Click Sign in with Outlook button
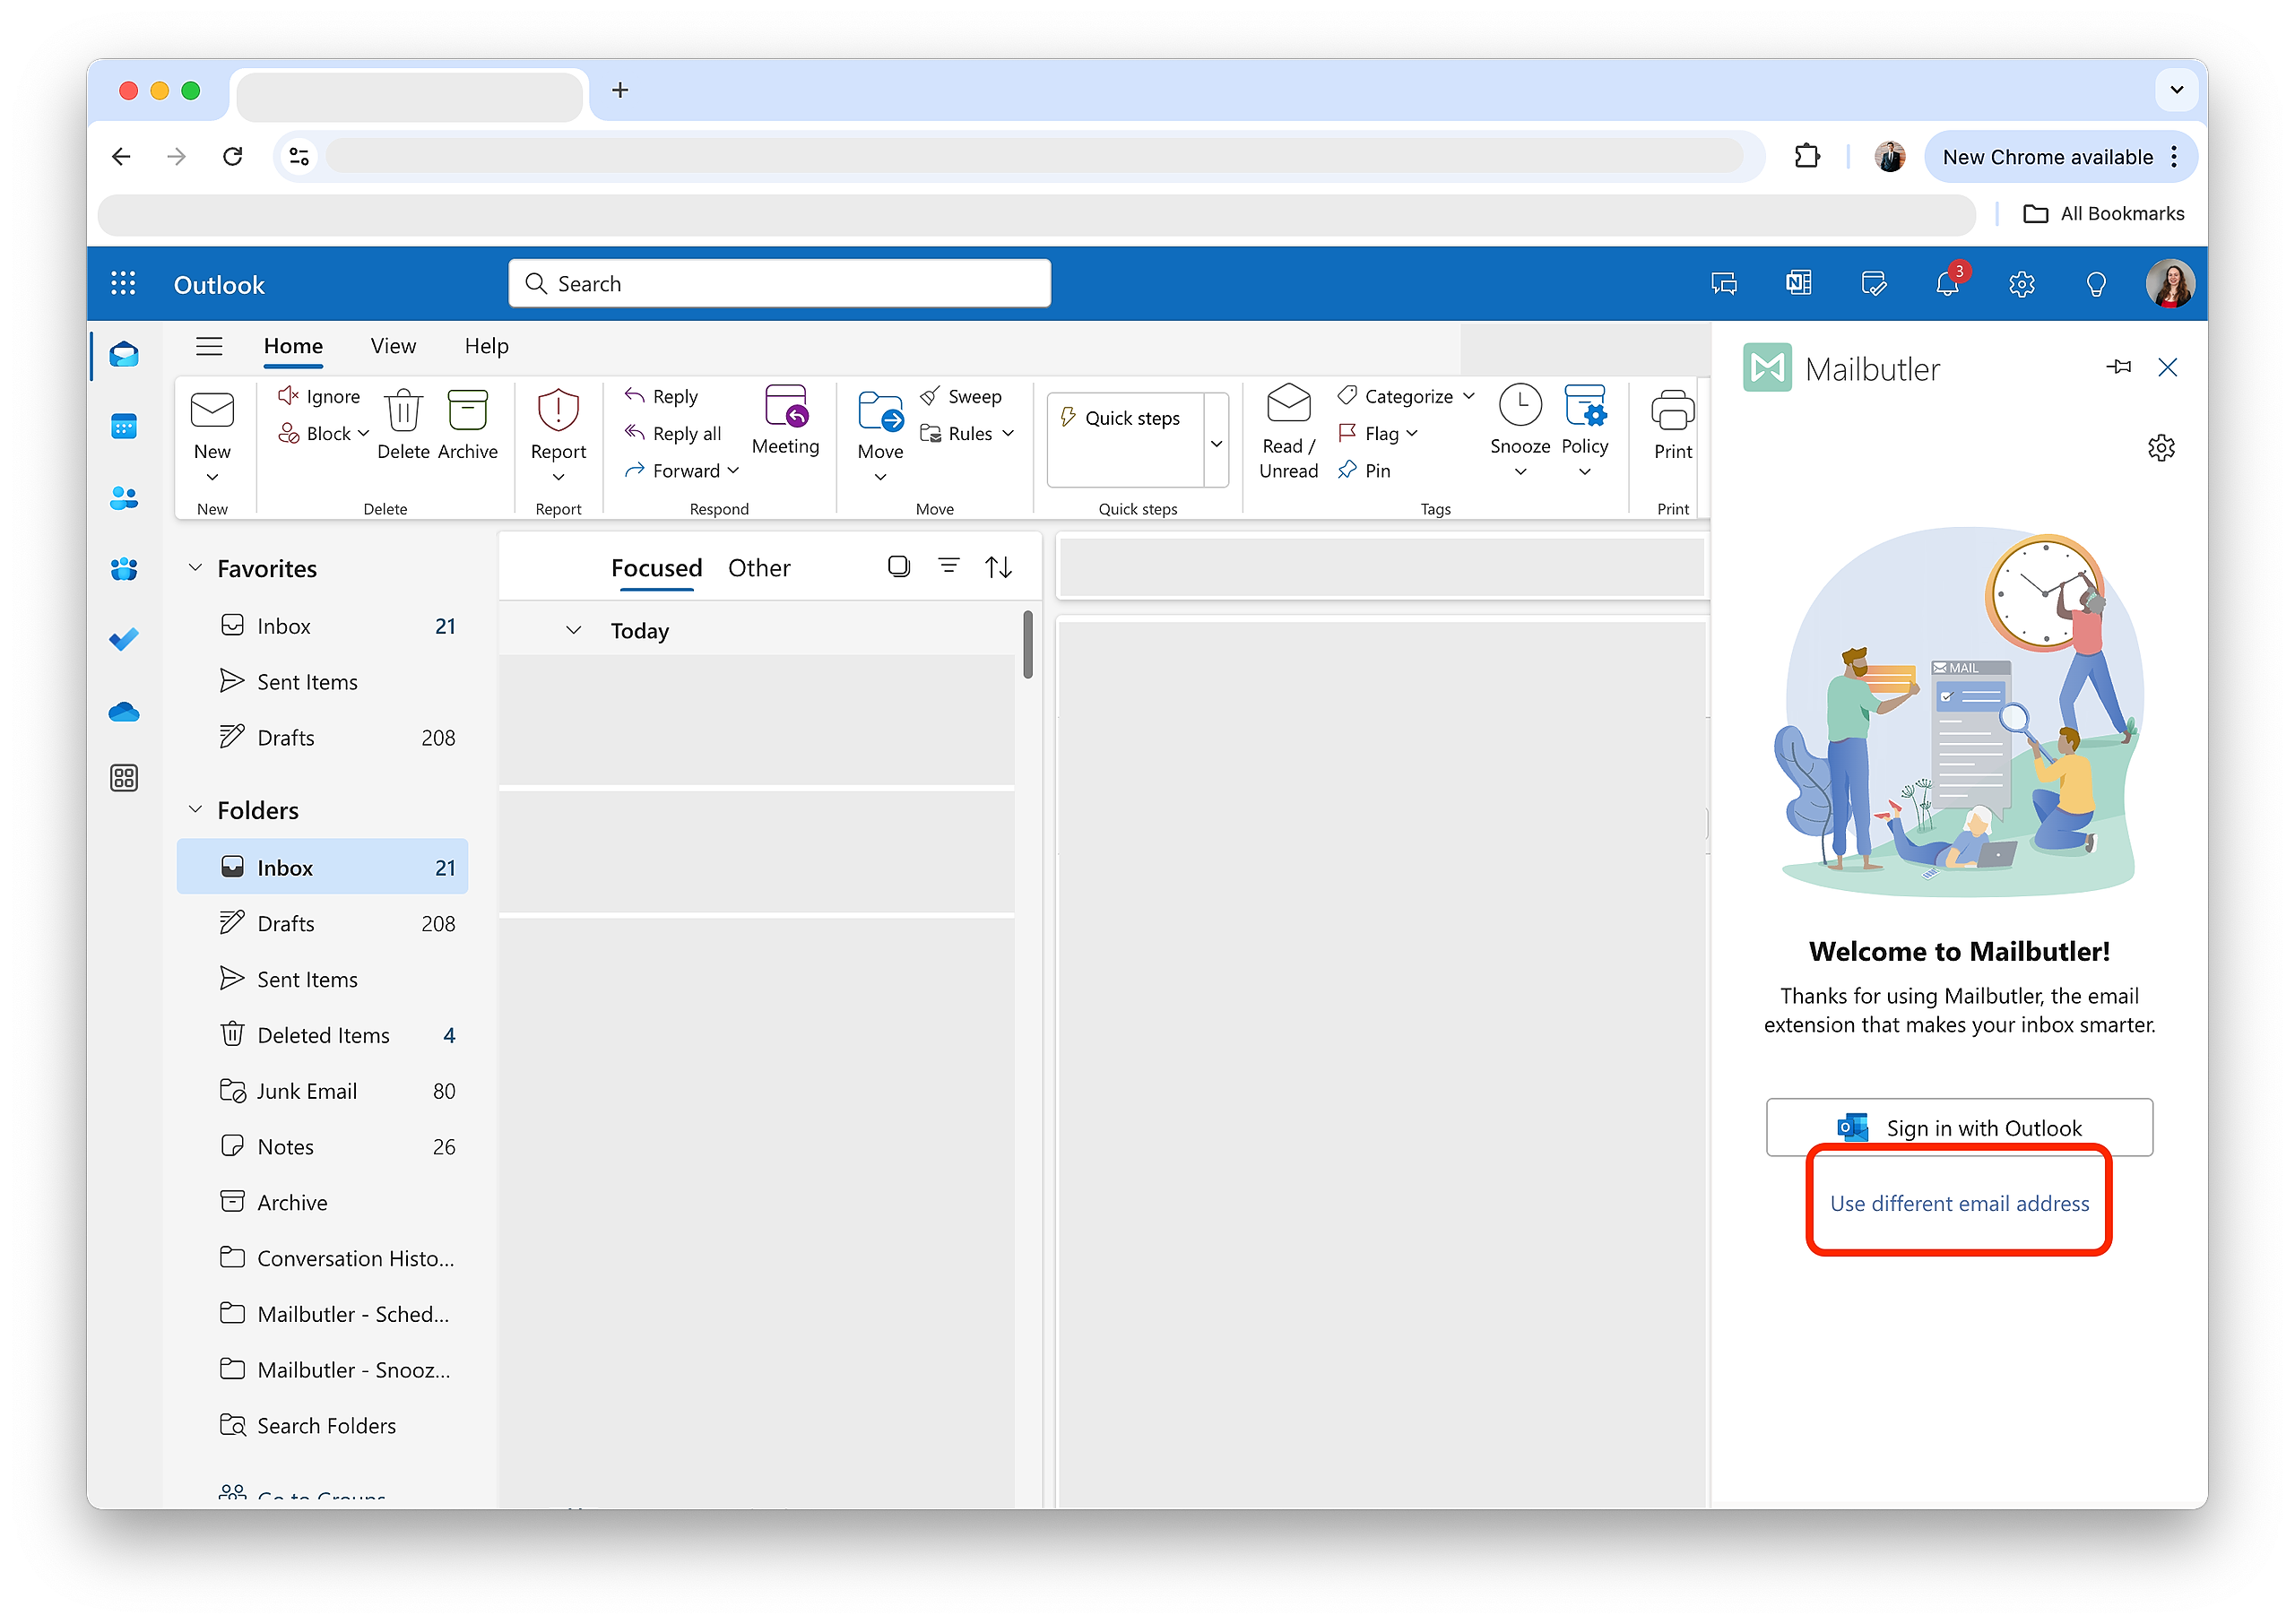The image size is (2295, 1624). point(1959,1127)
